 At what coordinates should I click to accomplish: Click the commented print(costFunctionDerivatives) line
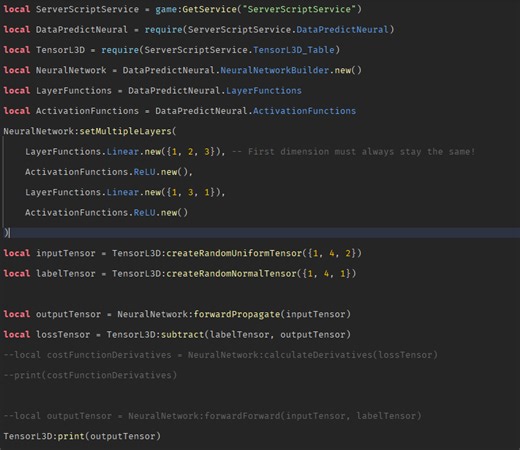click(90, 375)
